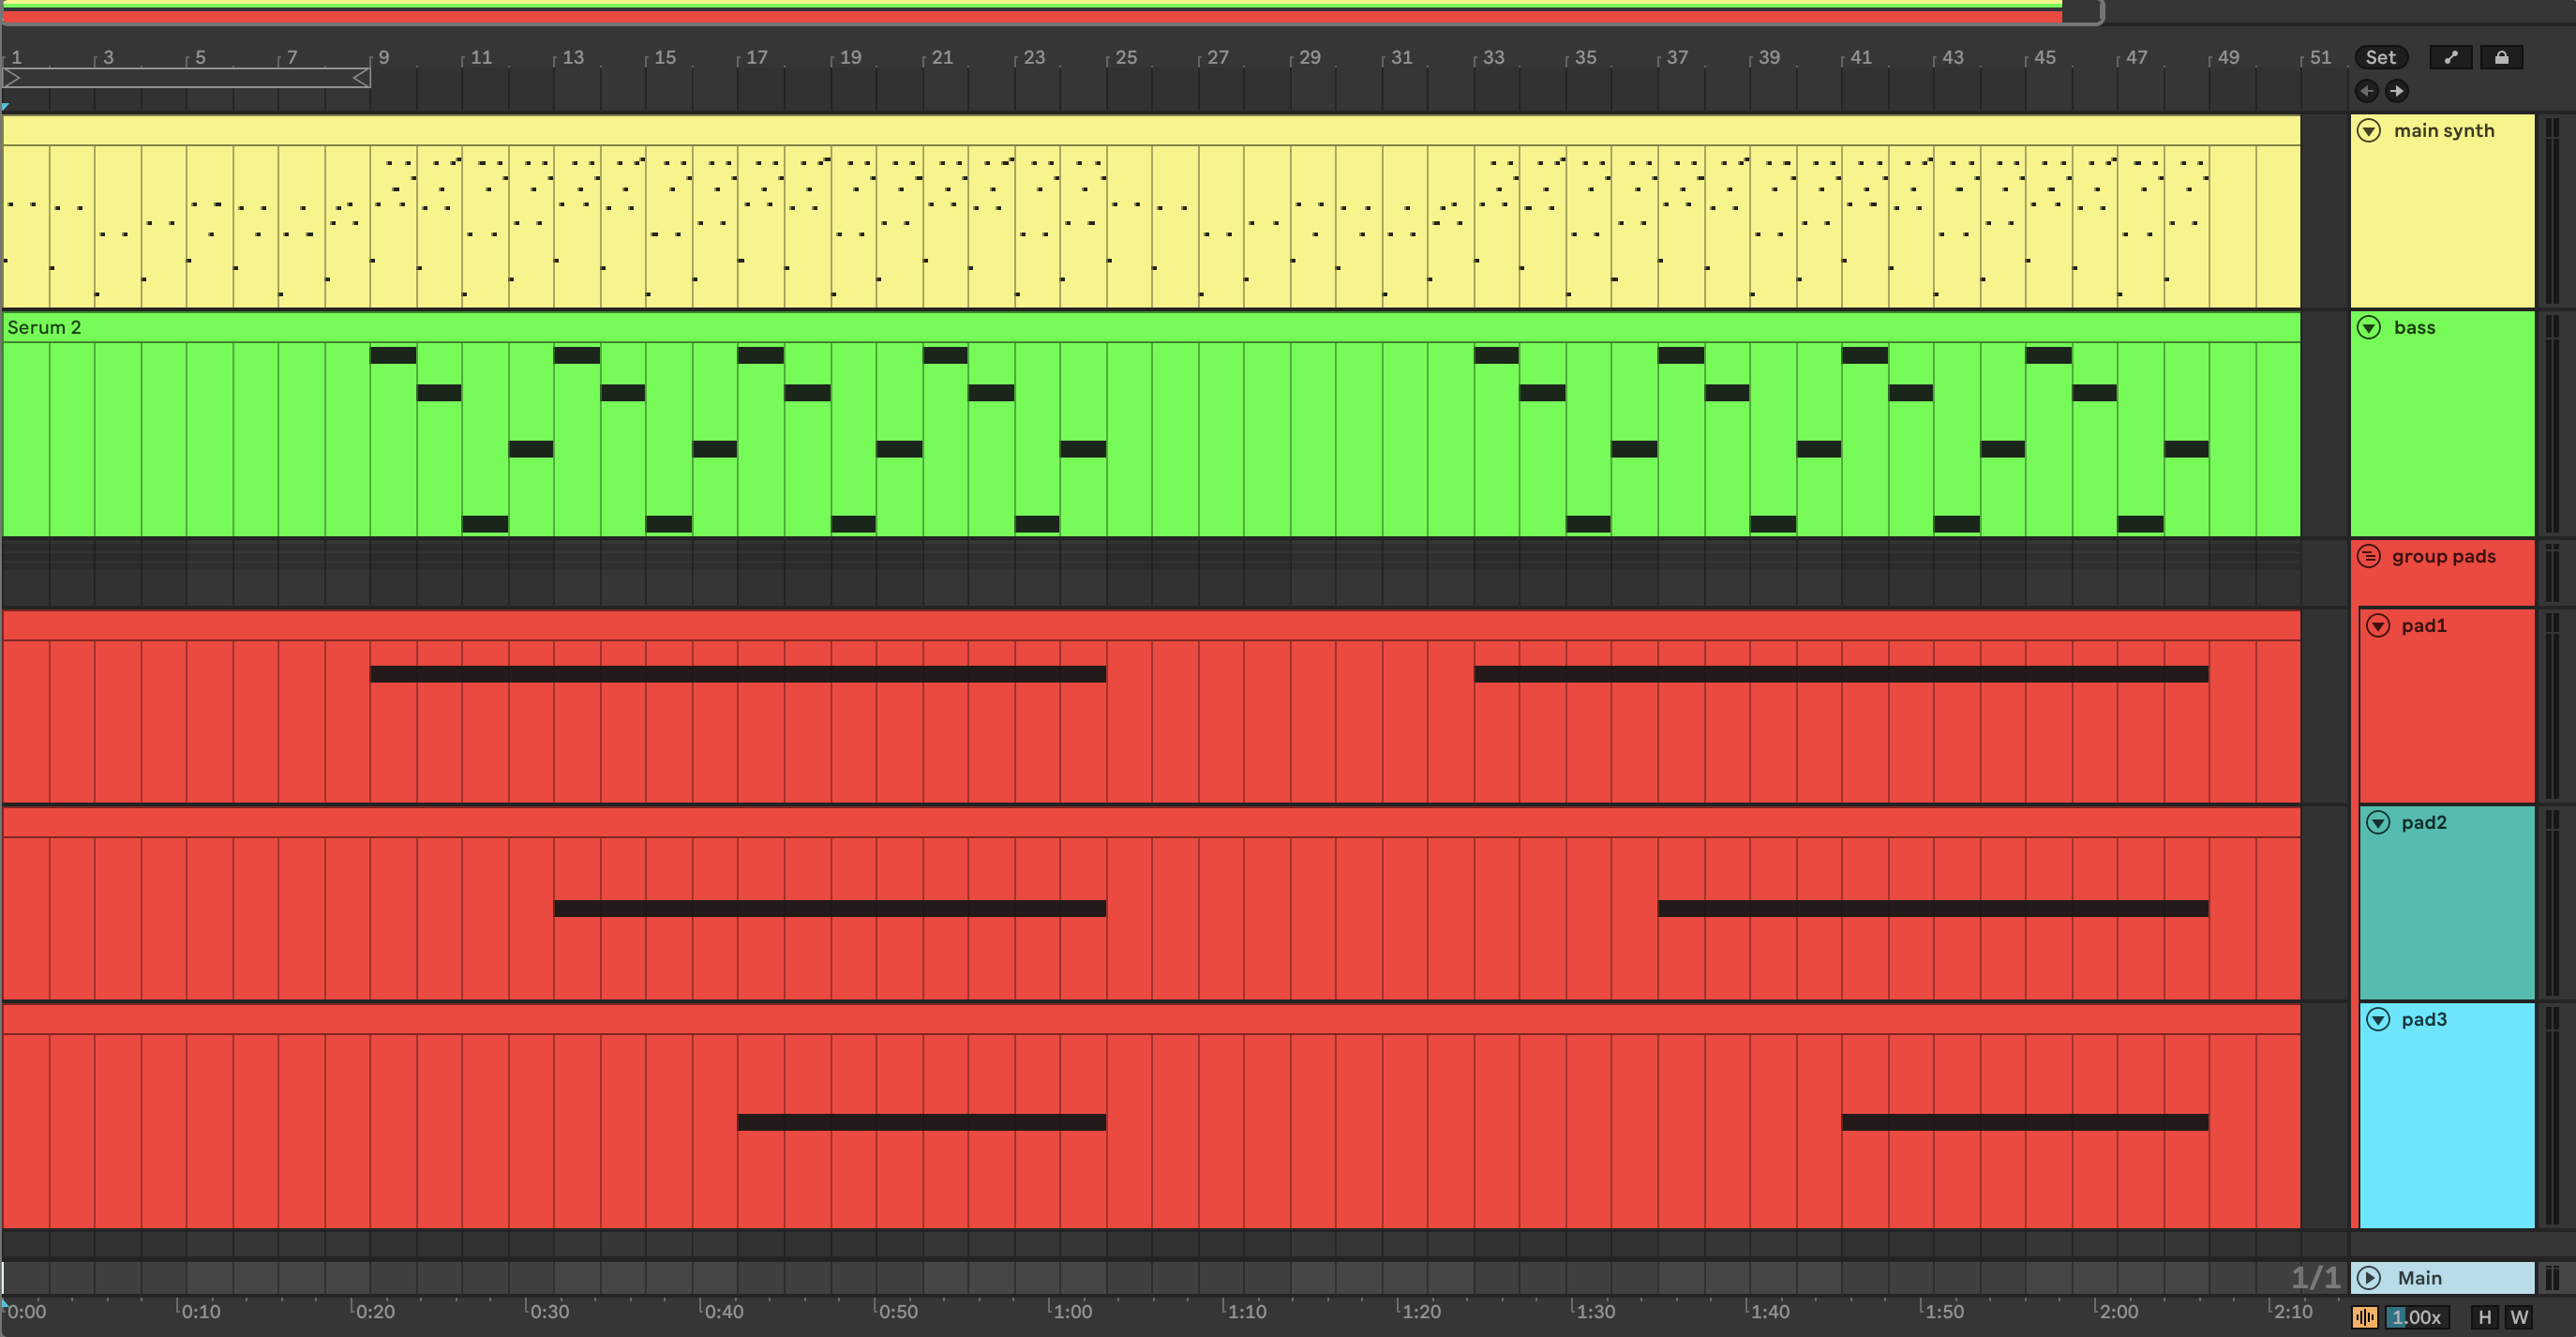Toggle the W width optimize button
2576x1337 pixels.
tap(2519, 1317)
